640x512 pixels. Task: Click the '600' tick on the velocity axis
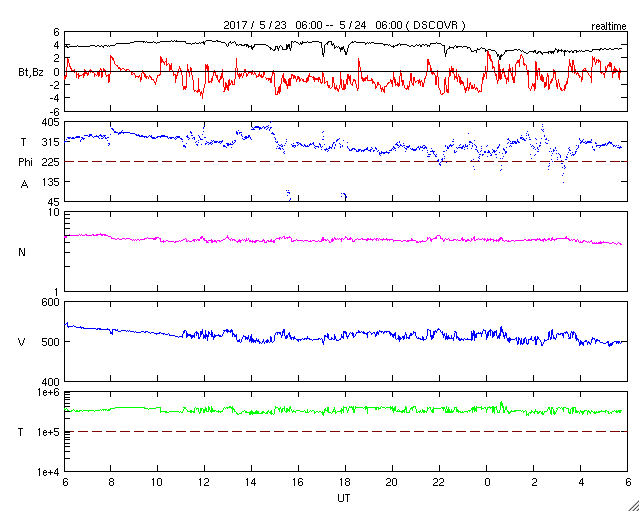pyautogui.click(x=51, y=302)
